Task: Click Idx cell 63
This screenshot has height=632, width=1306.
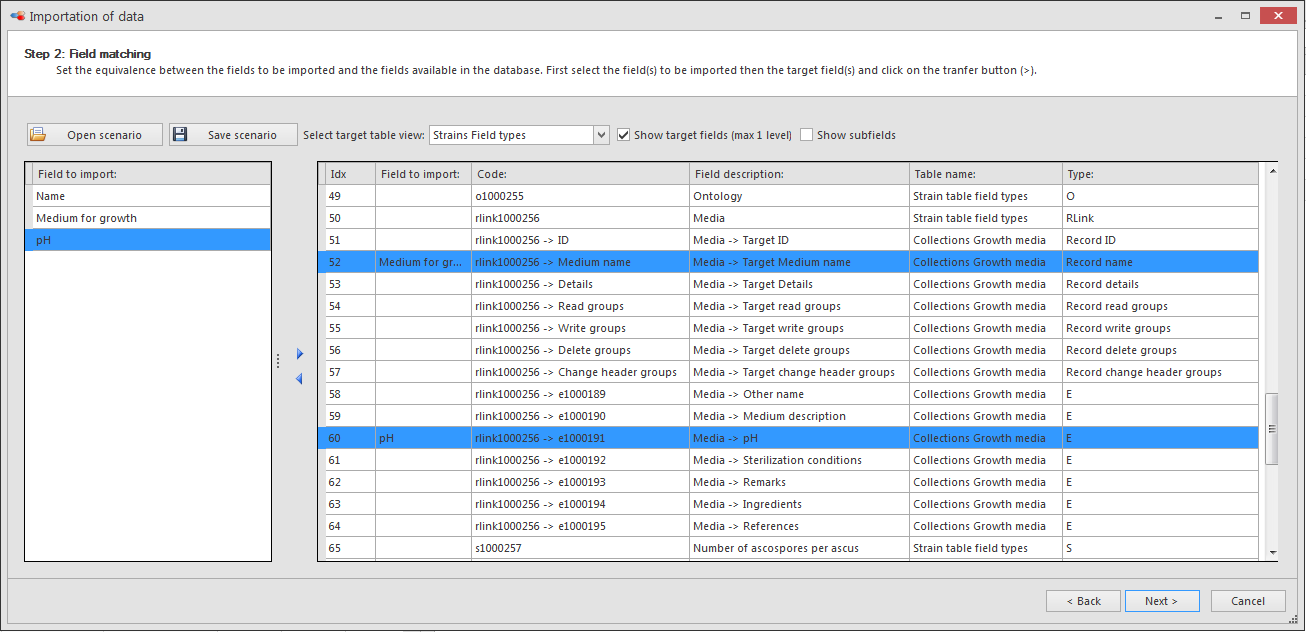Action: click(351, 504)
